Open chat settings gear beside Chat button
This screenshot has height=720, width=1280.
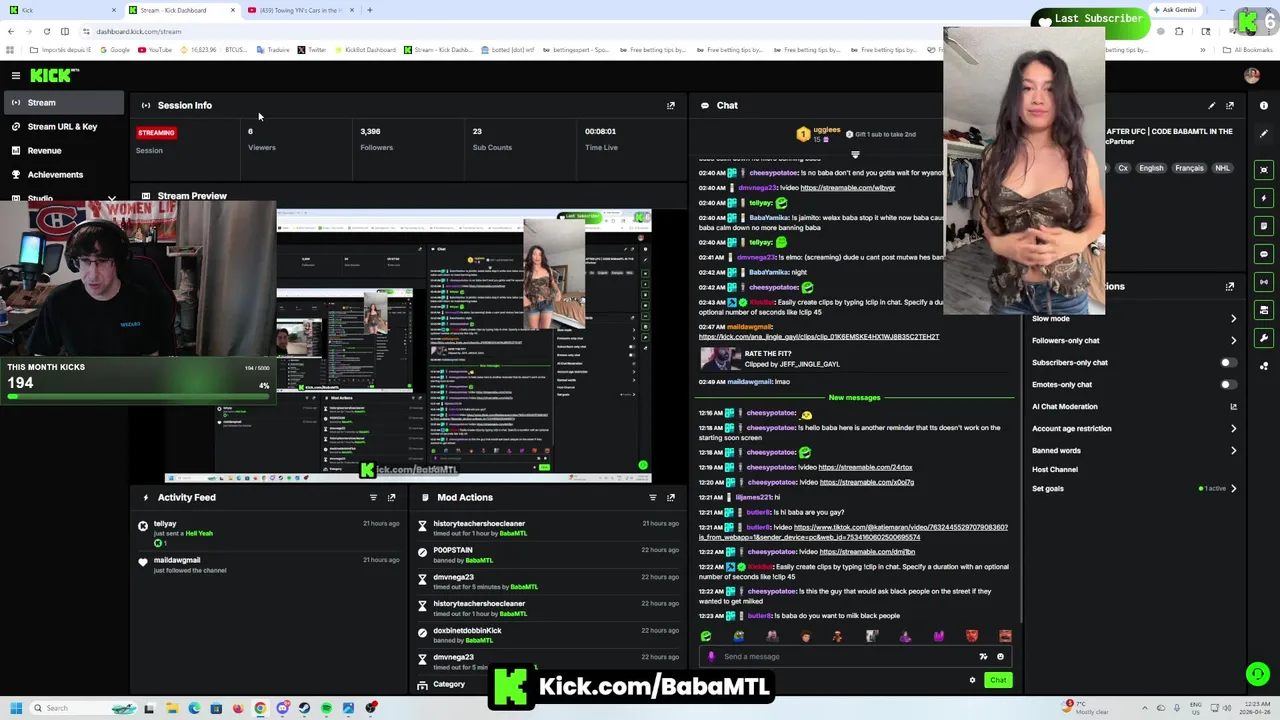[972, 680]
